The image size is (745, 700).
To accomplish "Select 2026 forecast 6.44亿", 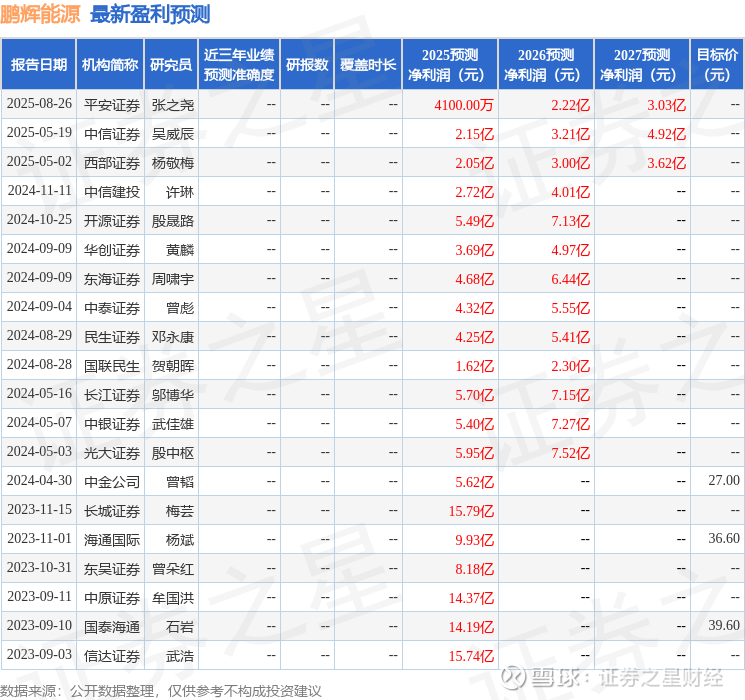I will (x=570, y=279).
